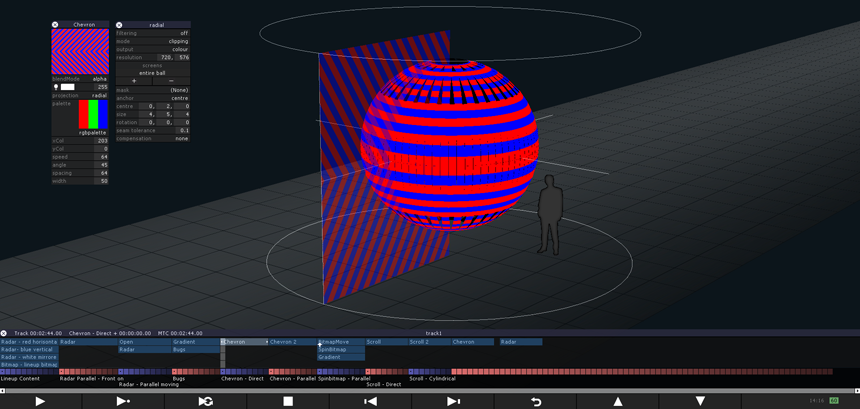The width and height of the screenshot is (860, 409).
Task: Click the green 60 fps indicator
Action: (834, 401)
